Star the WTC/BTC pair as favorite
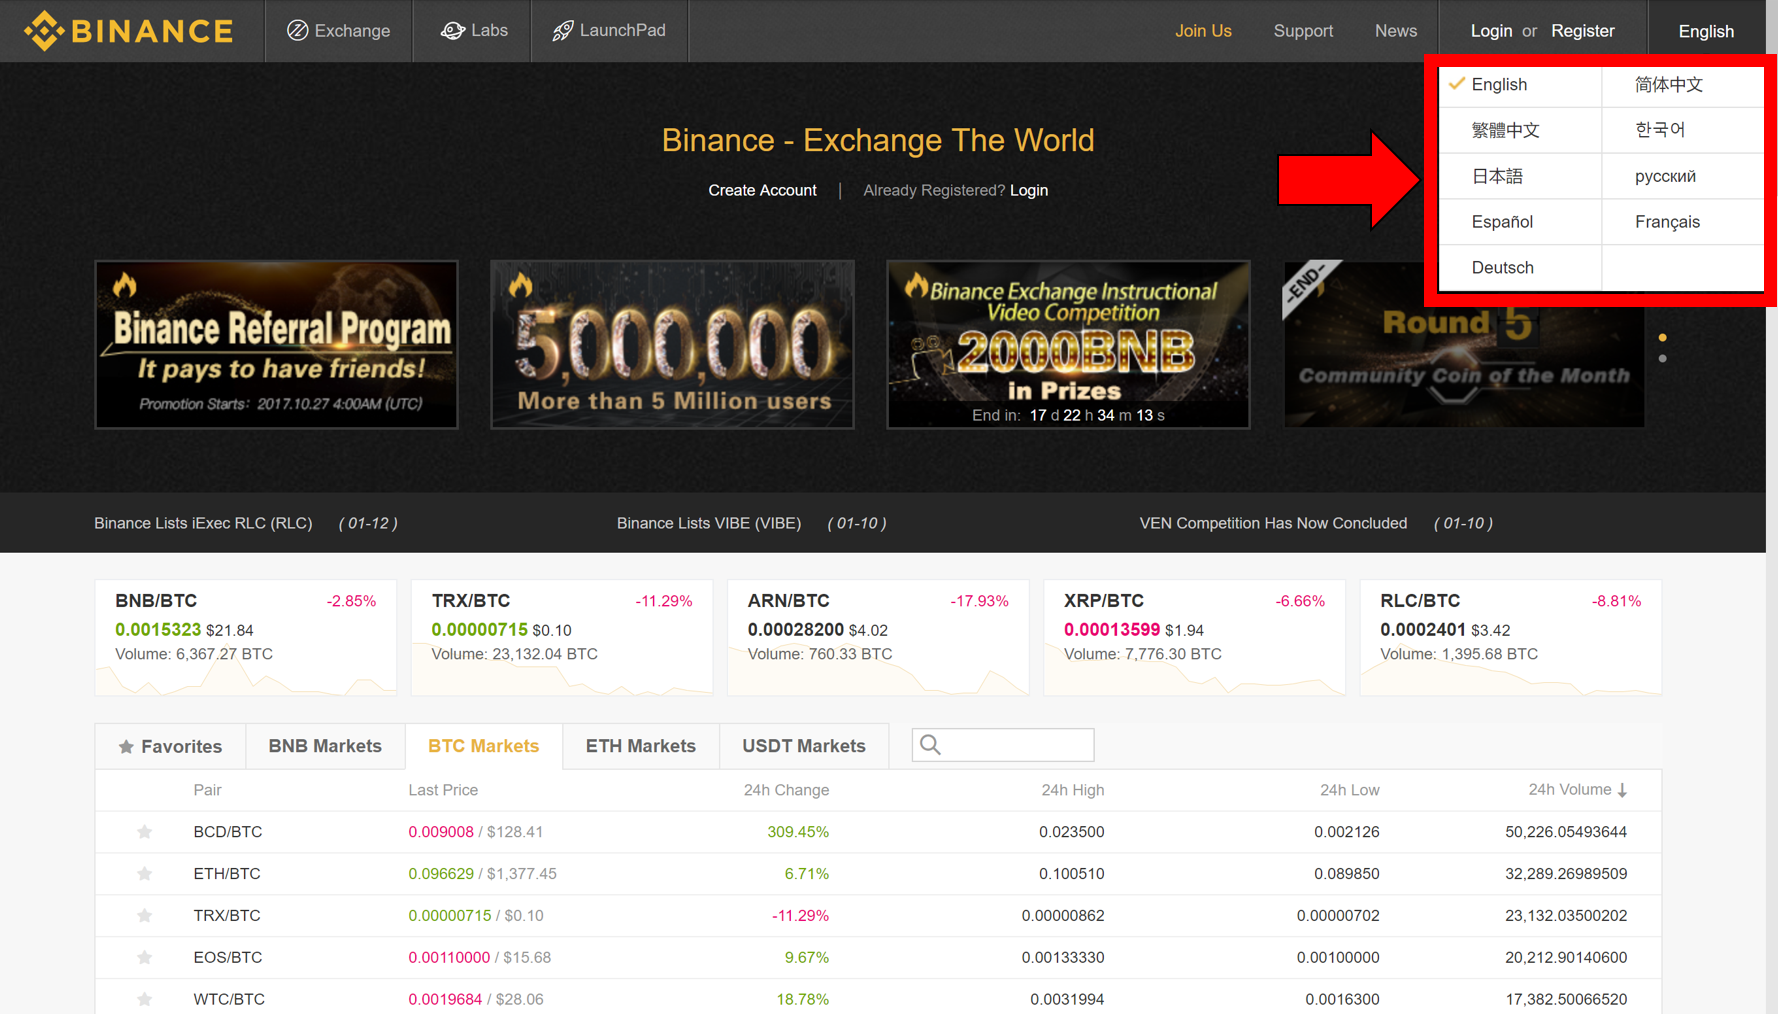 (145, 999)
